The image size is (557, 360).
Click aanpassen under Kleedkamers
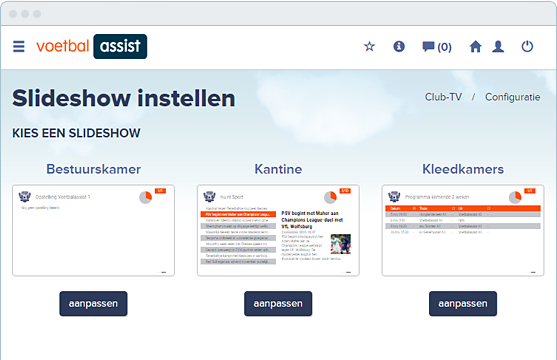[x=463, y=303]
